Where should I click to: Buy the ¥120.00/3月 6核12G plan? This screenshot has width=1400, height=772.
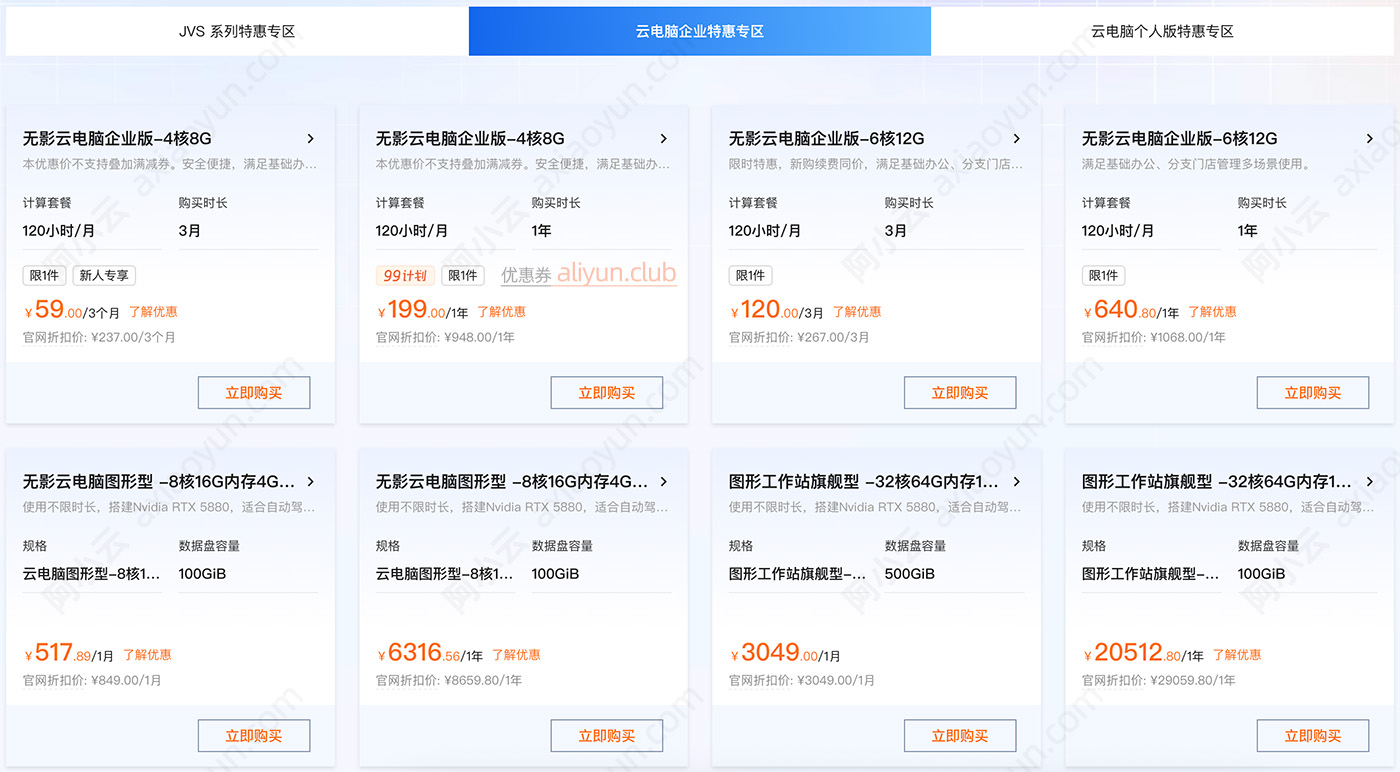pos(960,393)
